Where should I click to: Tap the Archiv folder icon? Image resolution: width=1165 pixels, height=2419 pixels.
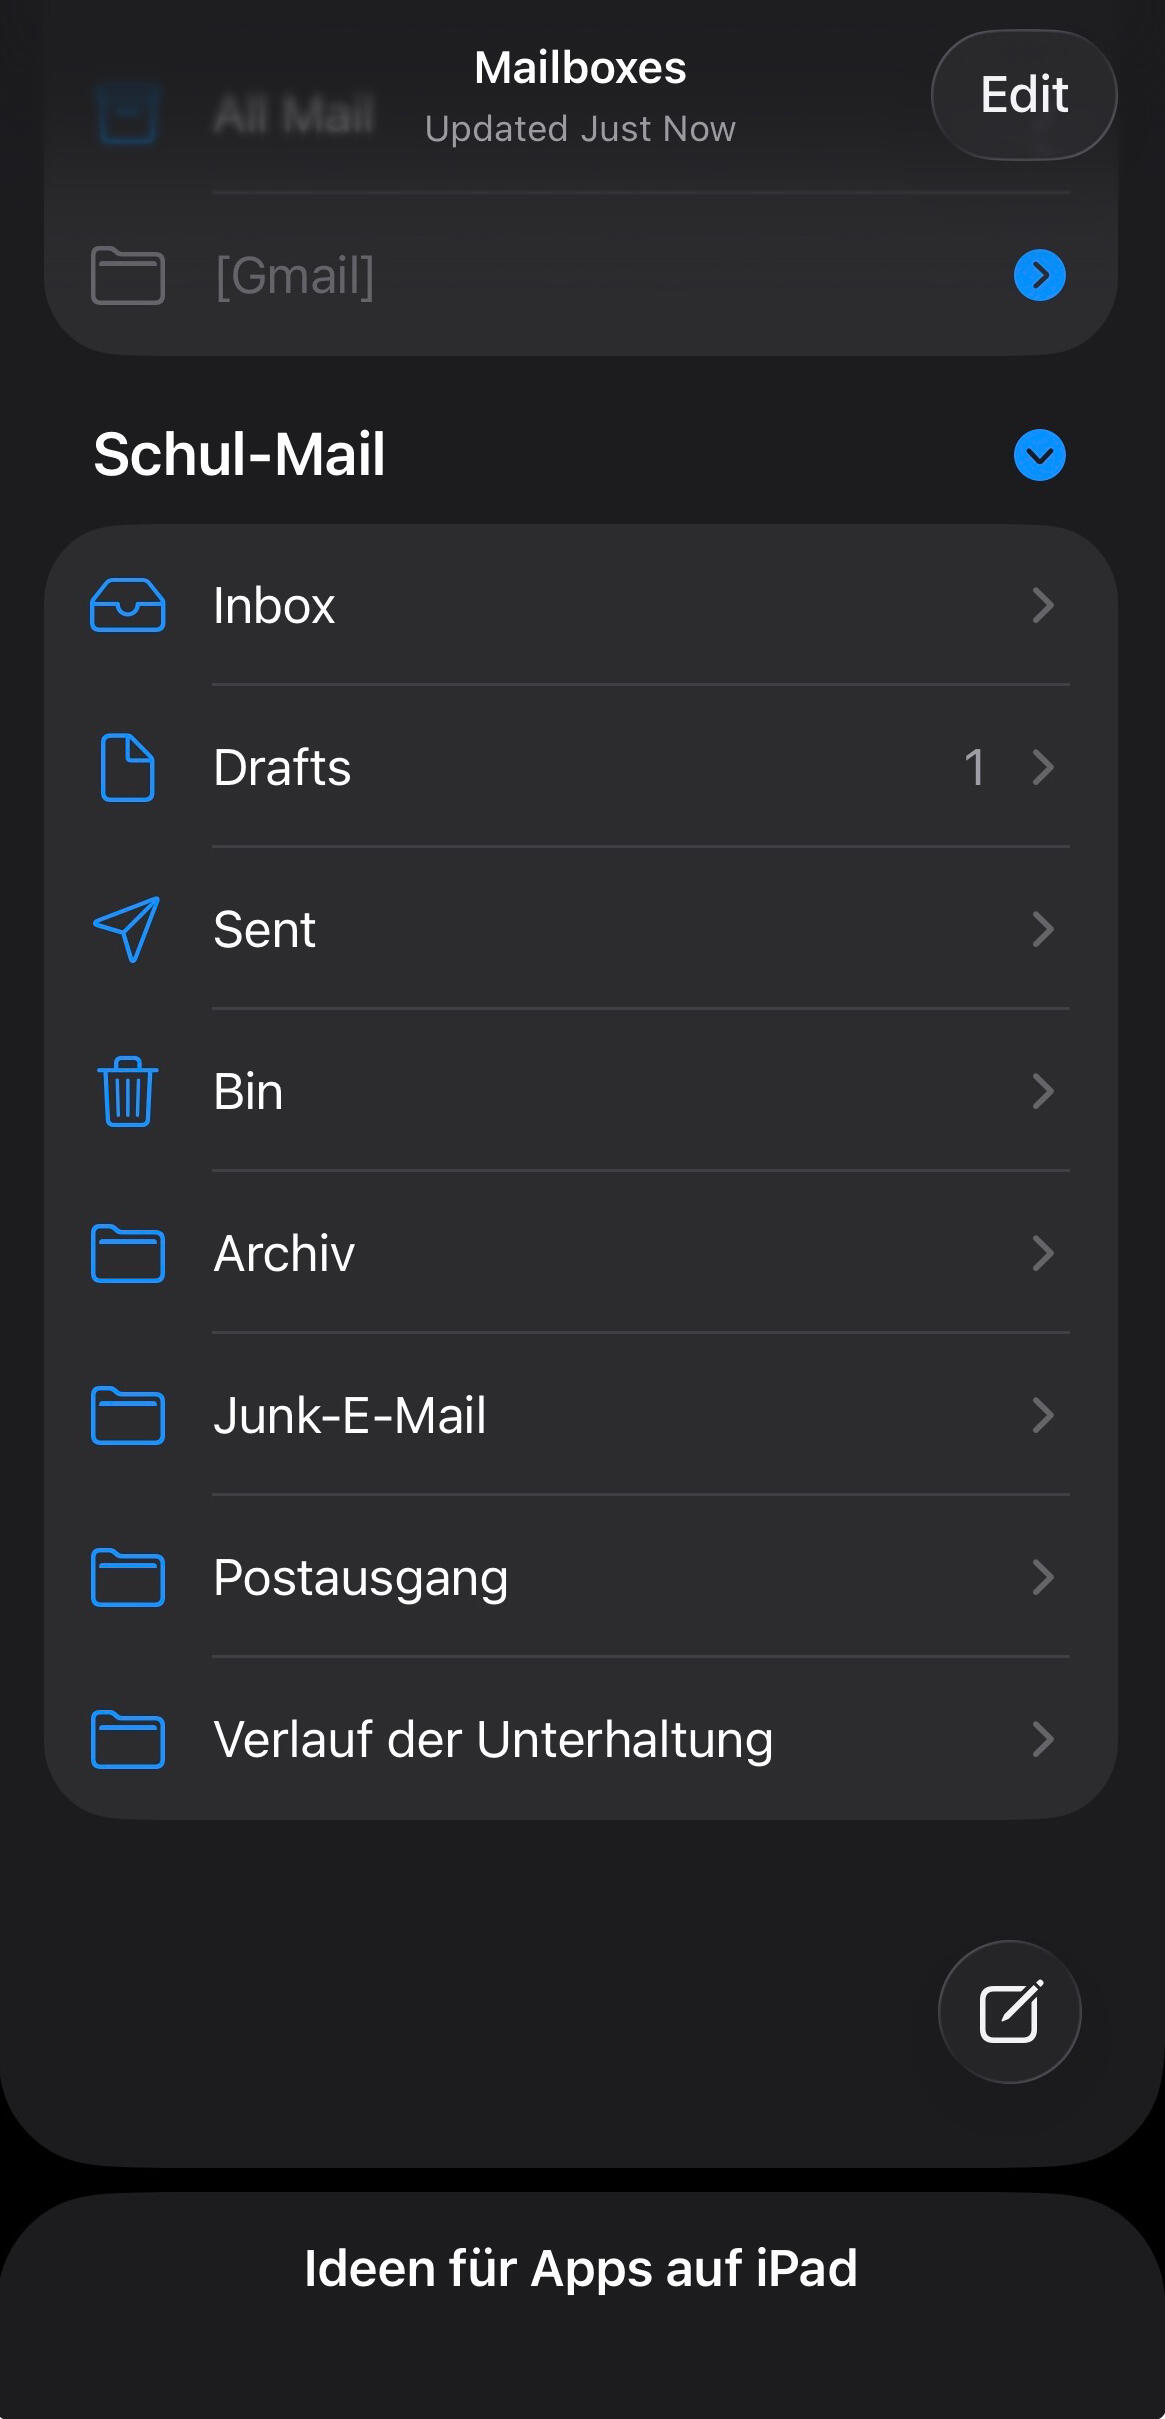(x=127, y=1254)
